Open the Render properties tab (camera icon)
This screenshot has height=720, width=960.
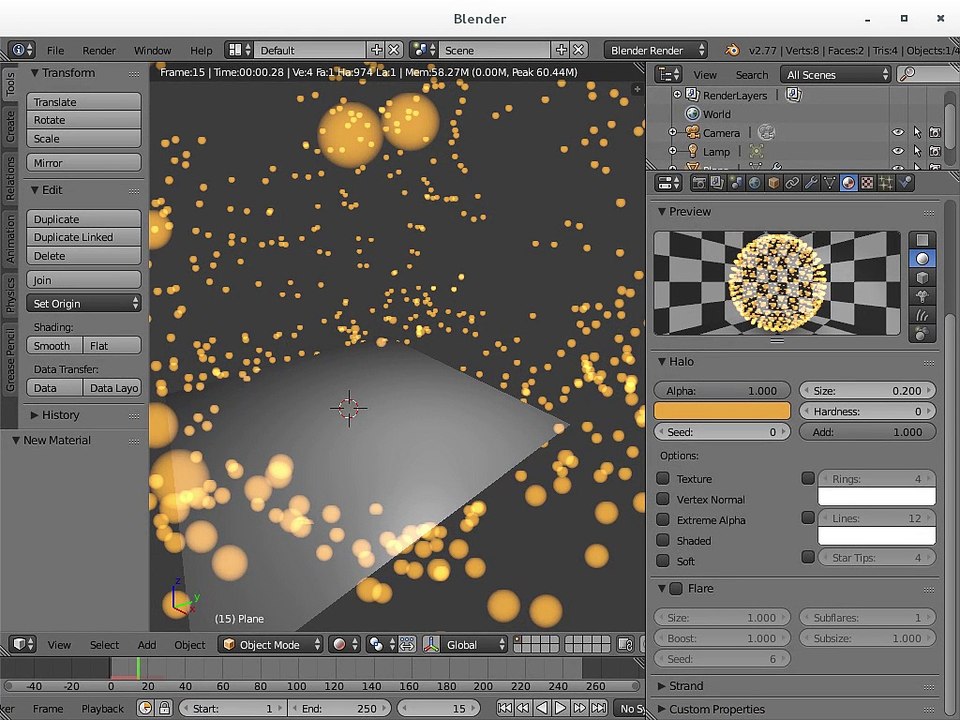click(x=699, y=182)
